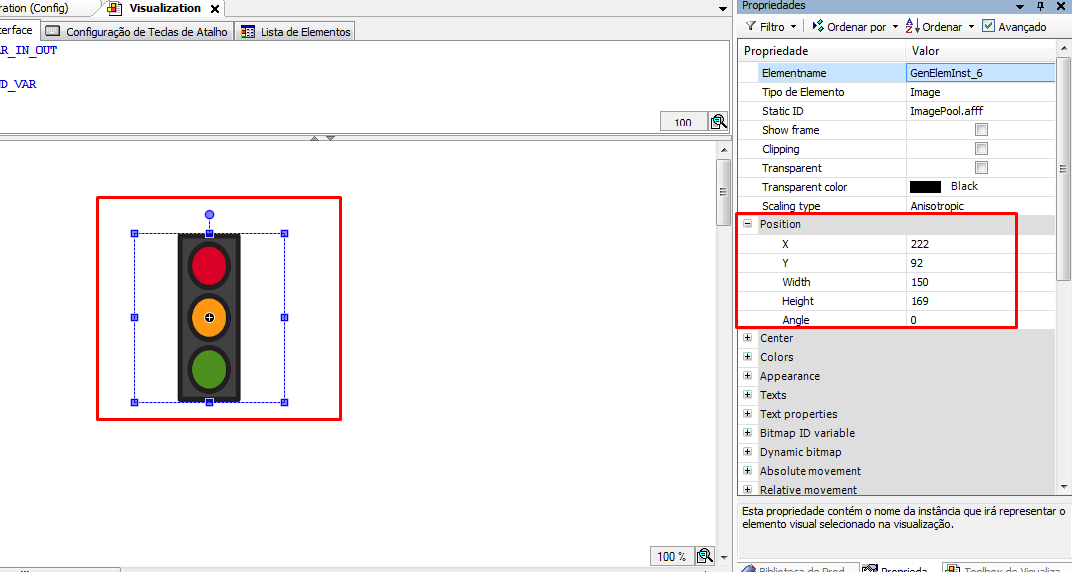Expand the Colors property group
Image resolution: width=1072 pixels, height=572 pixels.
pos(747,357)
